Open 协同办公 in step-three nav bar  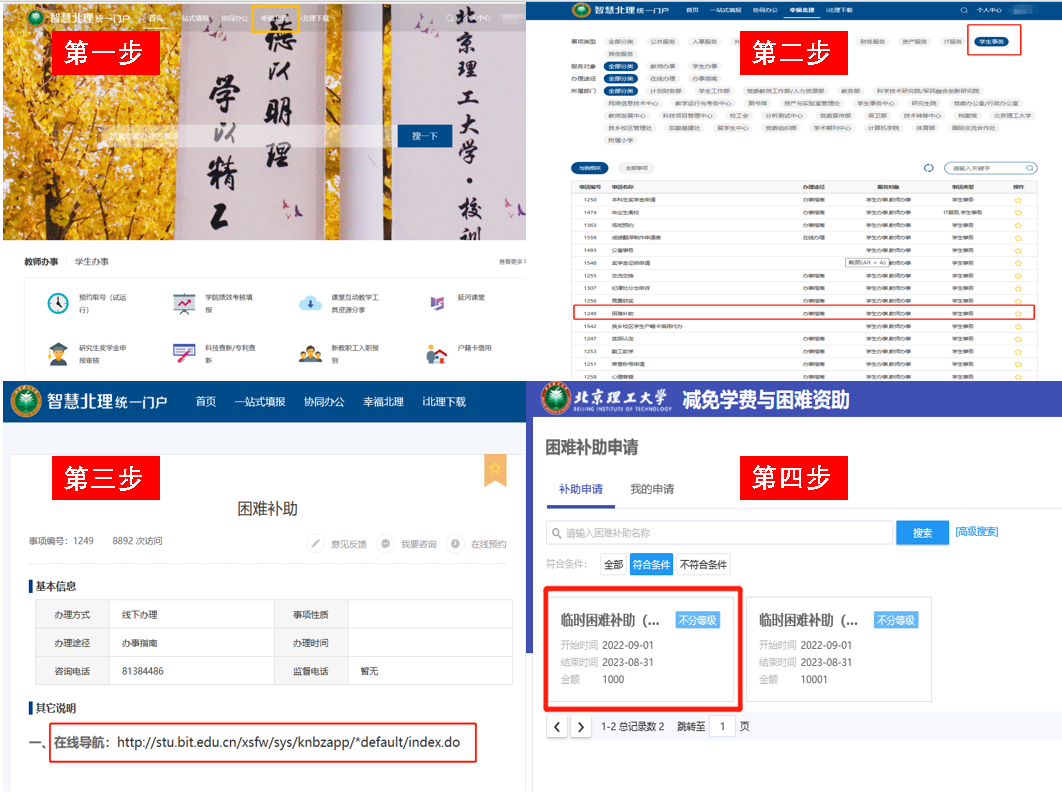click(x=324, y=402)
